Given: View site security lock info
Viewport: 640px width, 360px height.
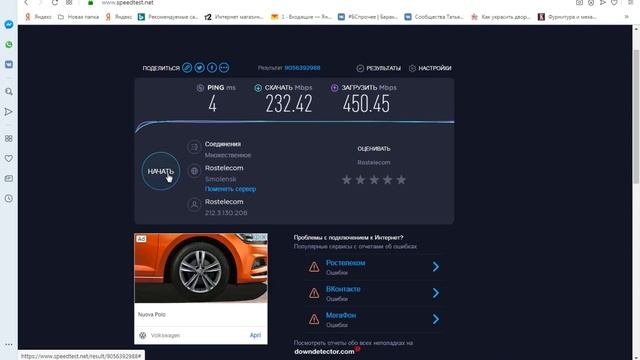Looking at the screenshot, I should [91, 2].
